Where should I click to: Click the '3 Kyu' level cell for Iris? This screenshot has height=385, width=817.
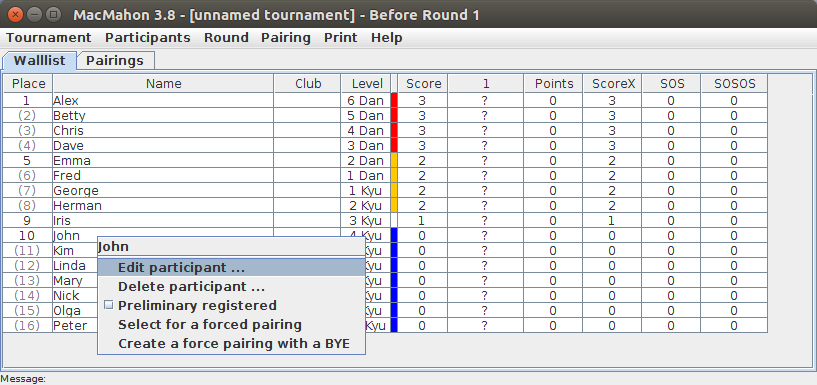[366, 220]
